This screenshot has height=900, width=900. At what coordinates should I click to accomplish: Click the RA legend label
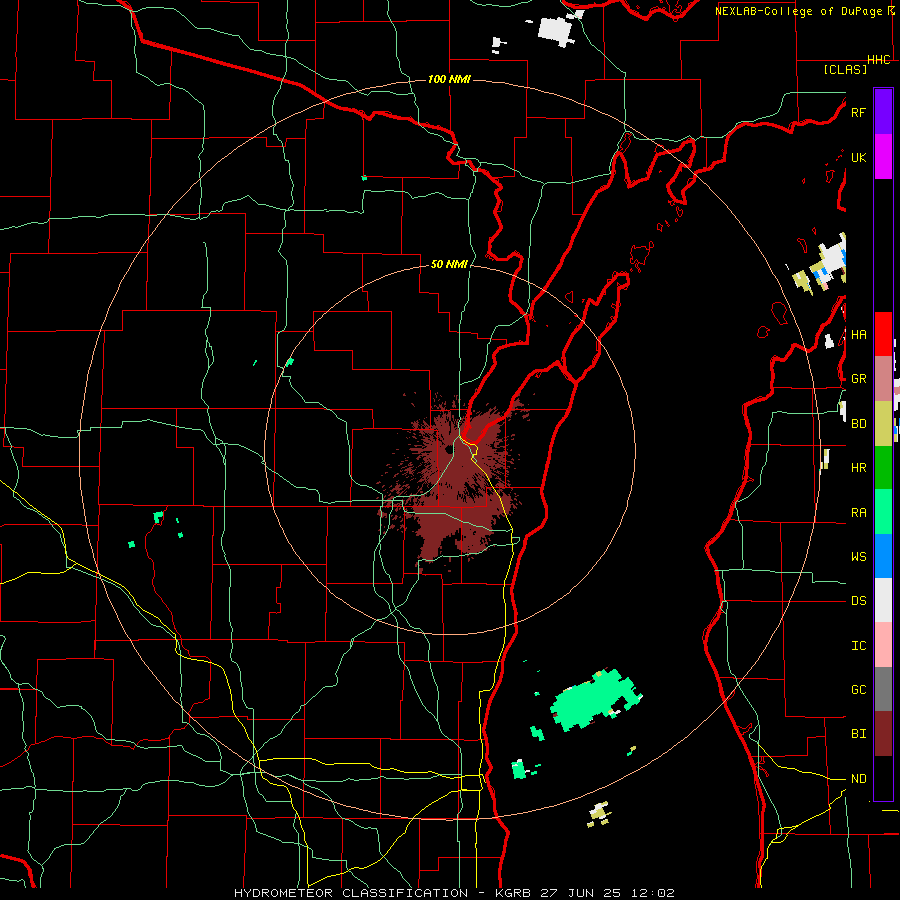858,513
